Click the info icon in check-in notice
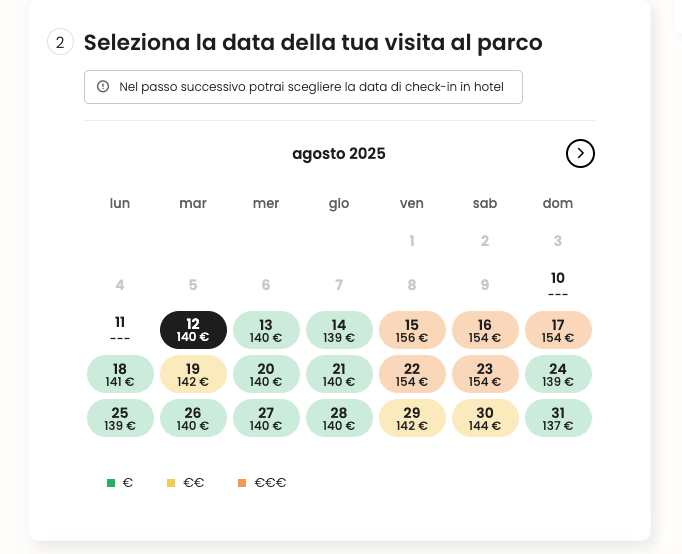 click(x=103, y=87)
